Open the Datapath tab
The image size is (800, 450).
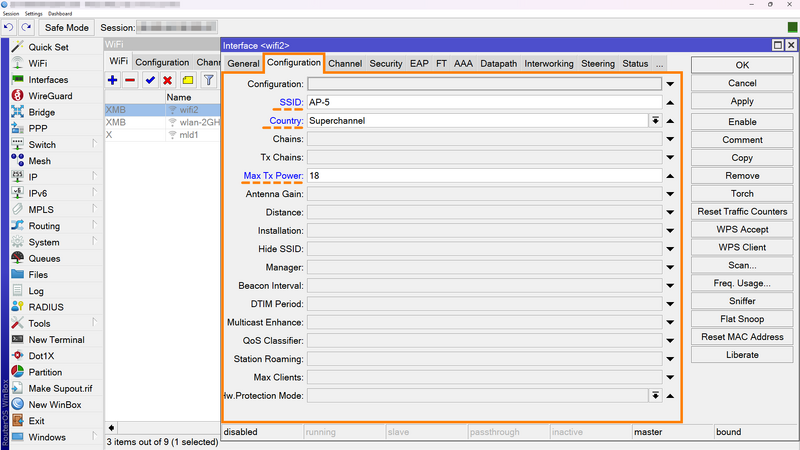(x=498, y=64)
